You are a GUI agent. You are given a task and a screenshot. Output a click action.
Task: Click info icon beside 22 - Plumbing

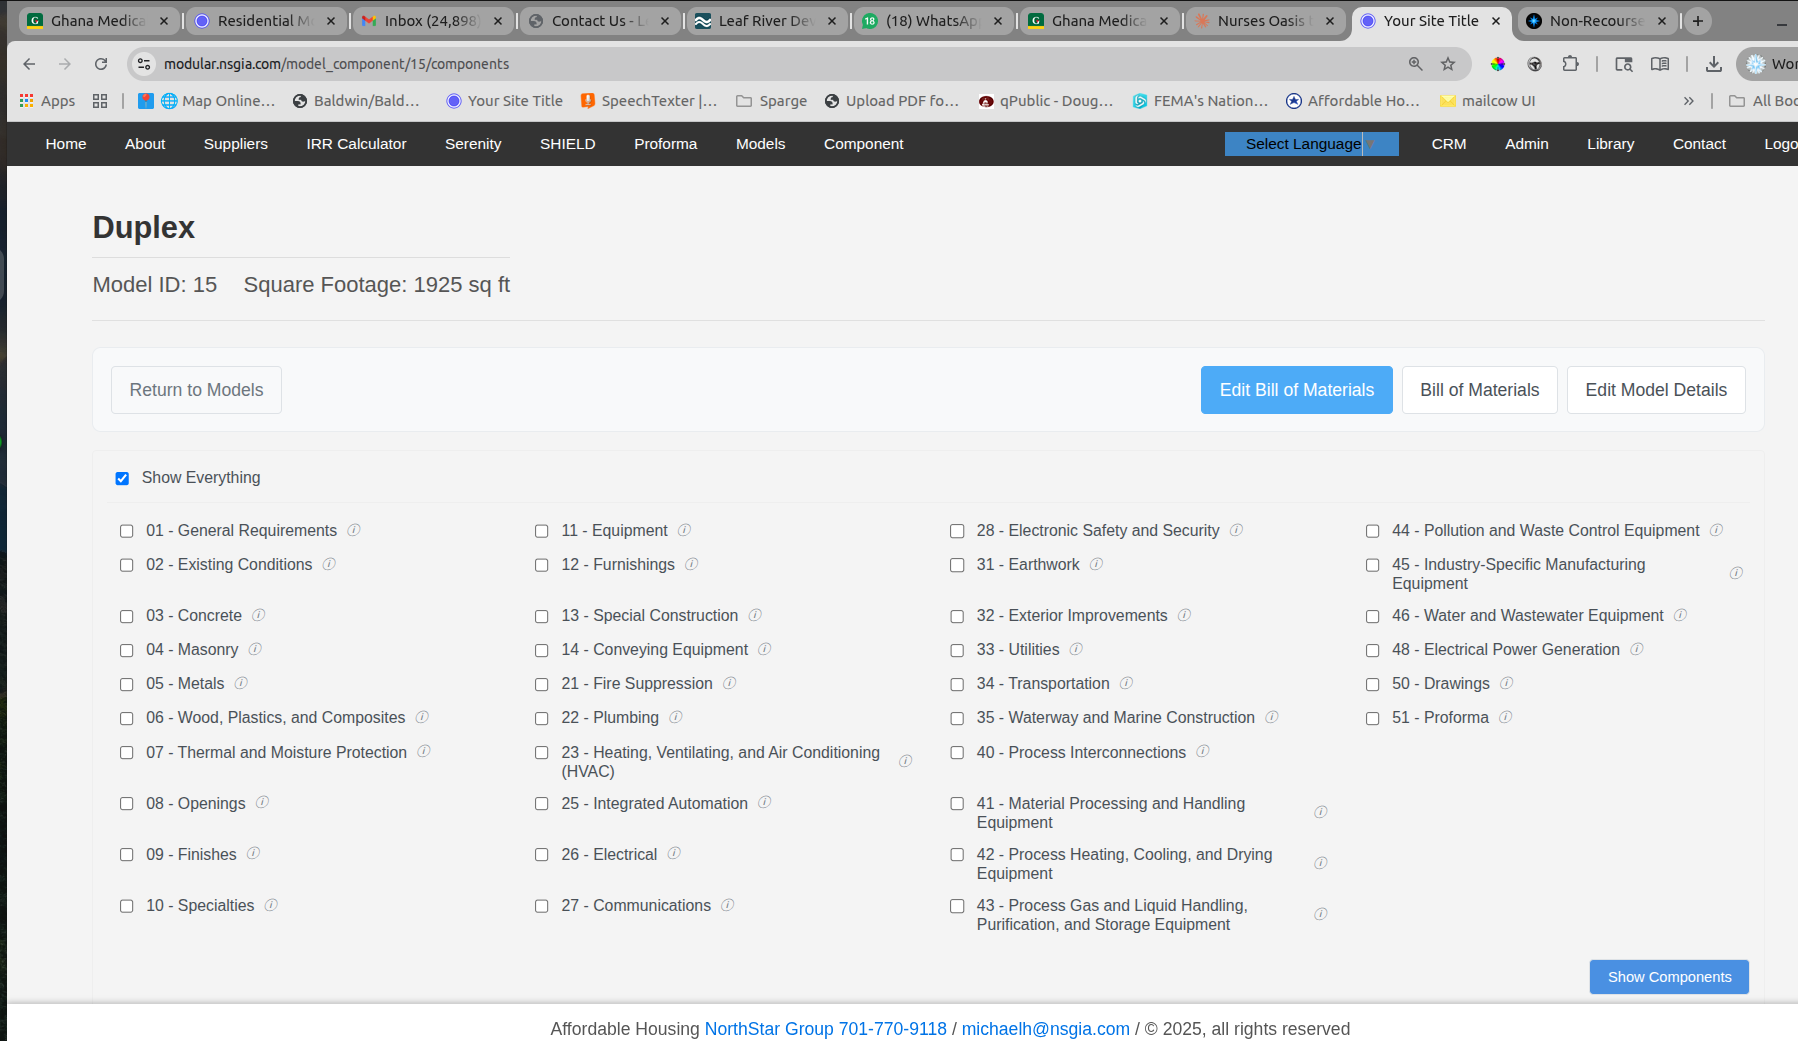tap(676, 717)
